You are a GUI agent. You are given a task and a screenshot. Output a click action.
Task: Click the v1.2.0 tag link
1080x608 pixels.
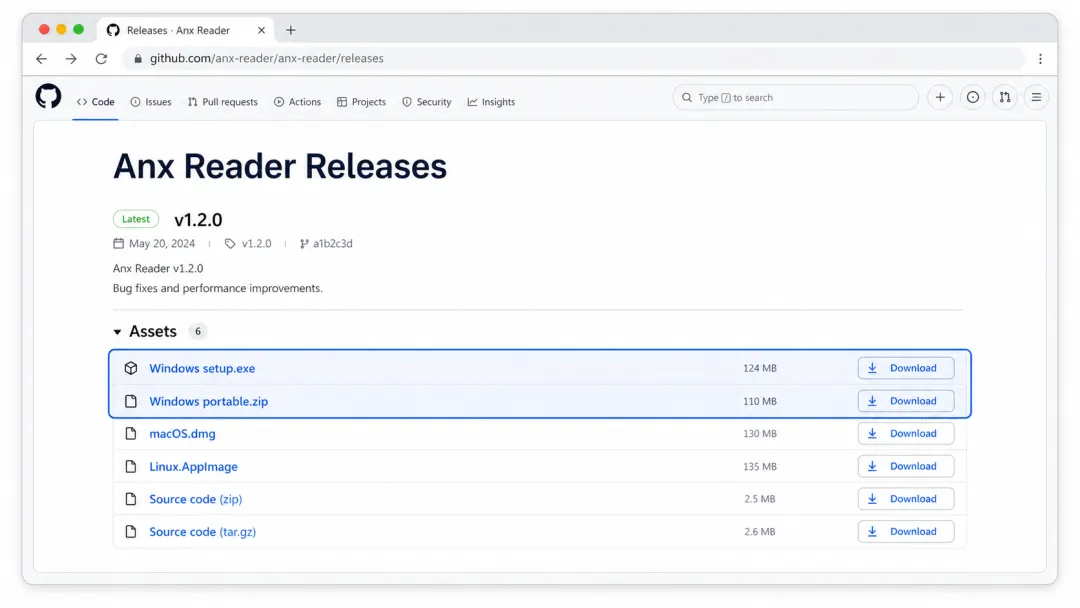point(256,244)
